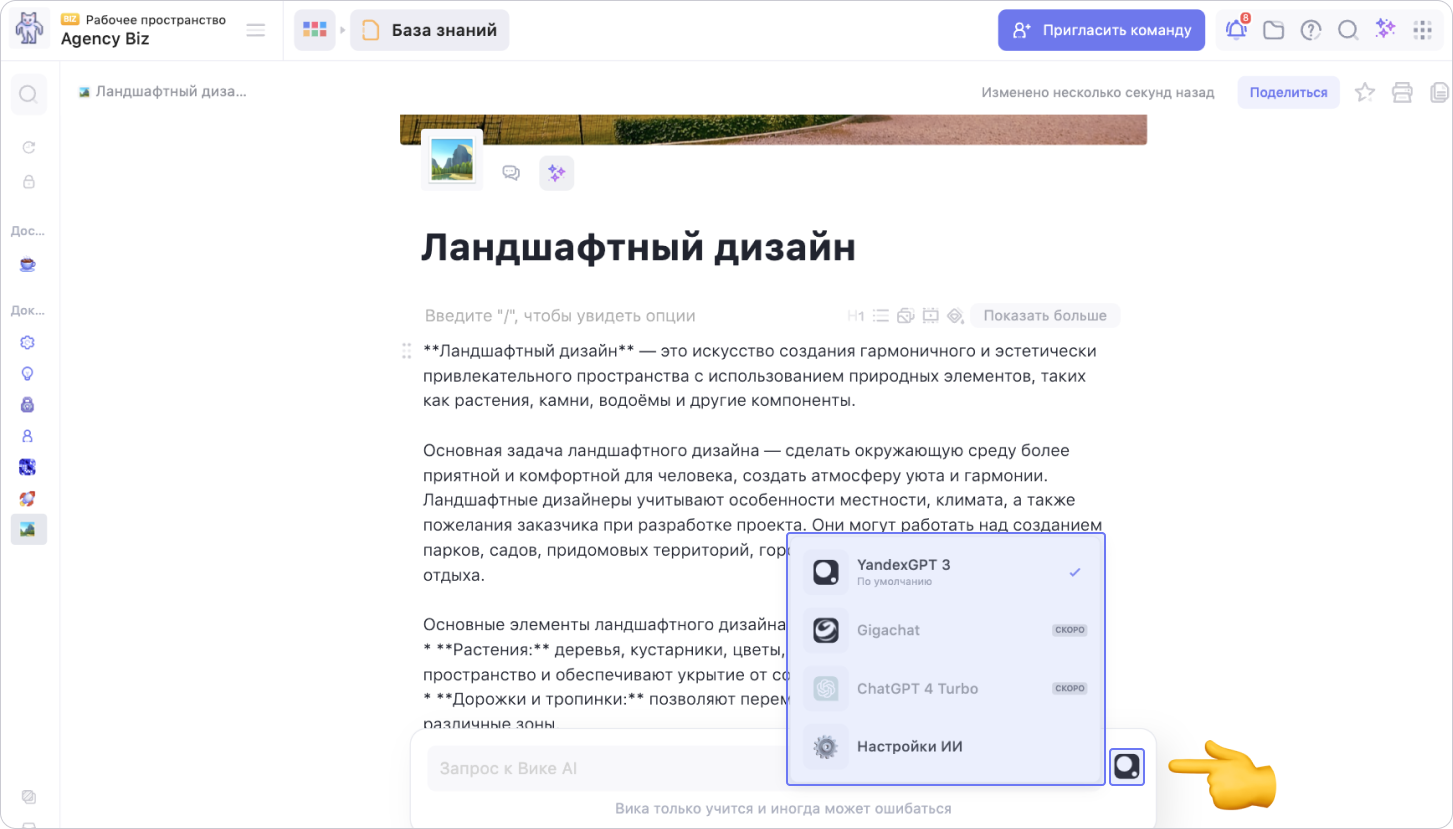
Task: Click the folder icon in top bar
Action: coord(1273,30)
